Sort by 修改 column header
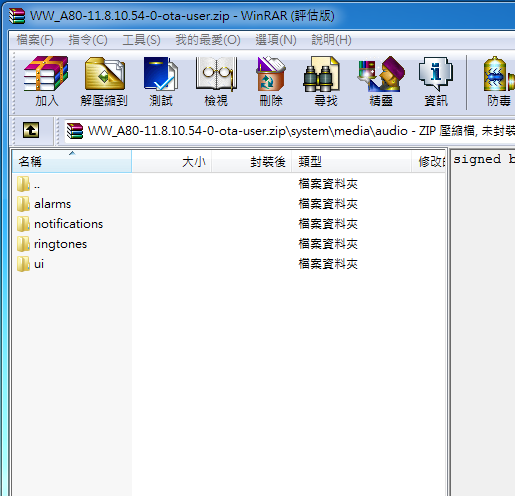 click(x=429, y=162)
